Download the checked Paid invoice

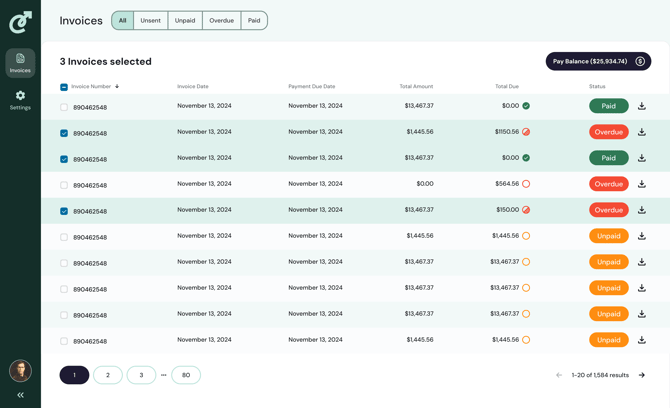click(641, 158)
